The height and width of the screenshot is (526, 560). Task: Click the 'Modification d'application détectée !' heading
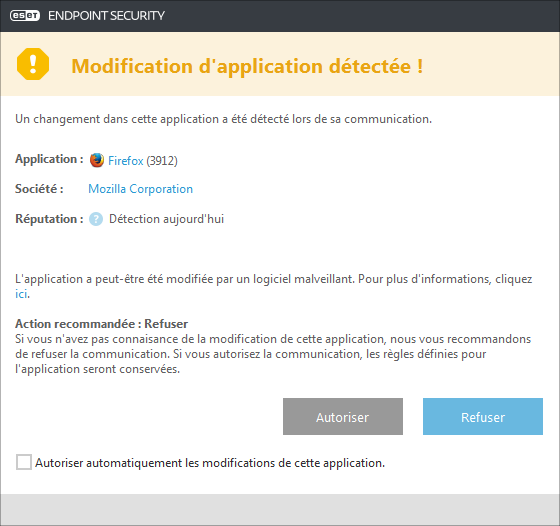tap(247, 66)
